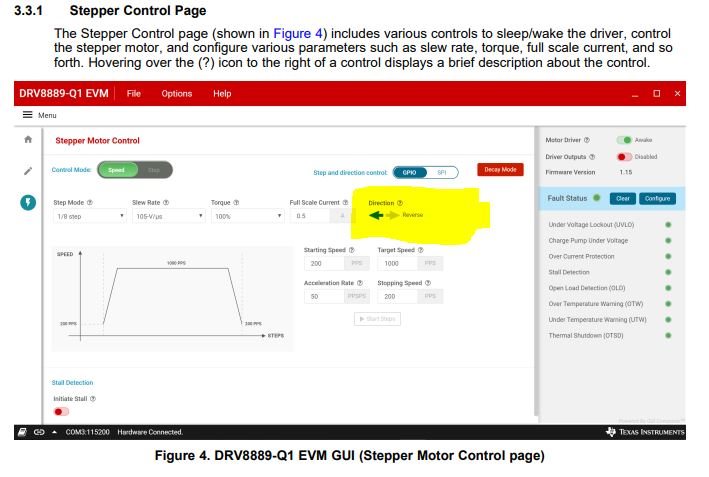Click help icon next to Motor Driver
This screenshot has height=477, width=709.
(x=587, y=140)
